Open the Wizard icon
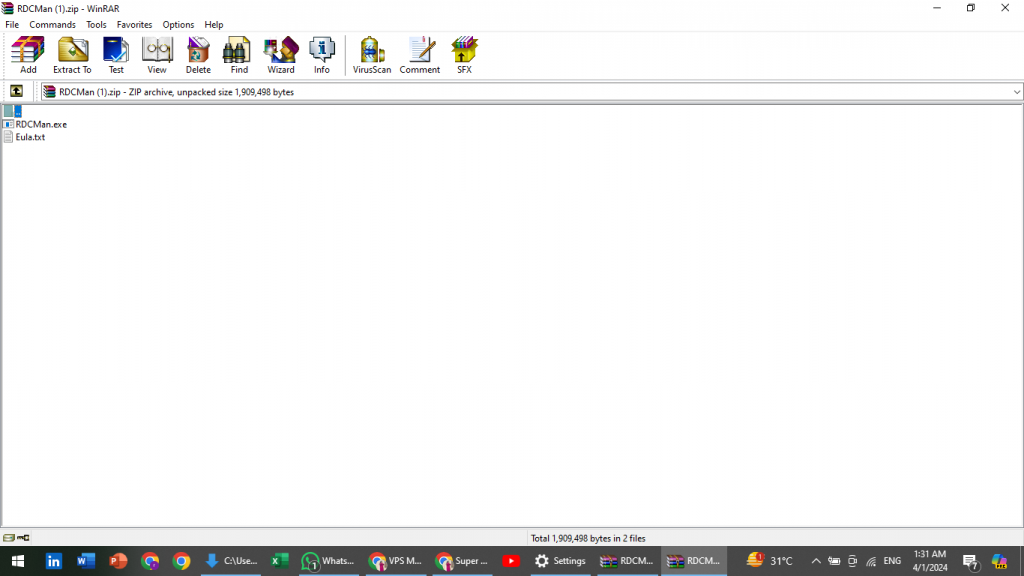The height and width of the screenshot is (576, 1024). pos(280,55)
